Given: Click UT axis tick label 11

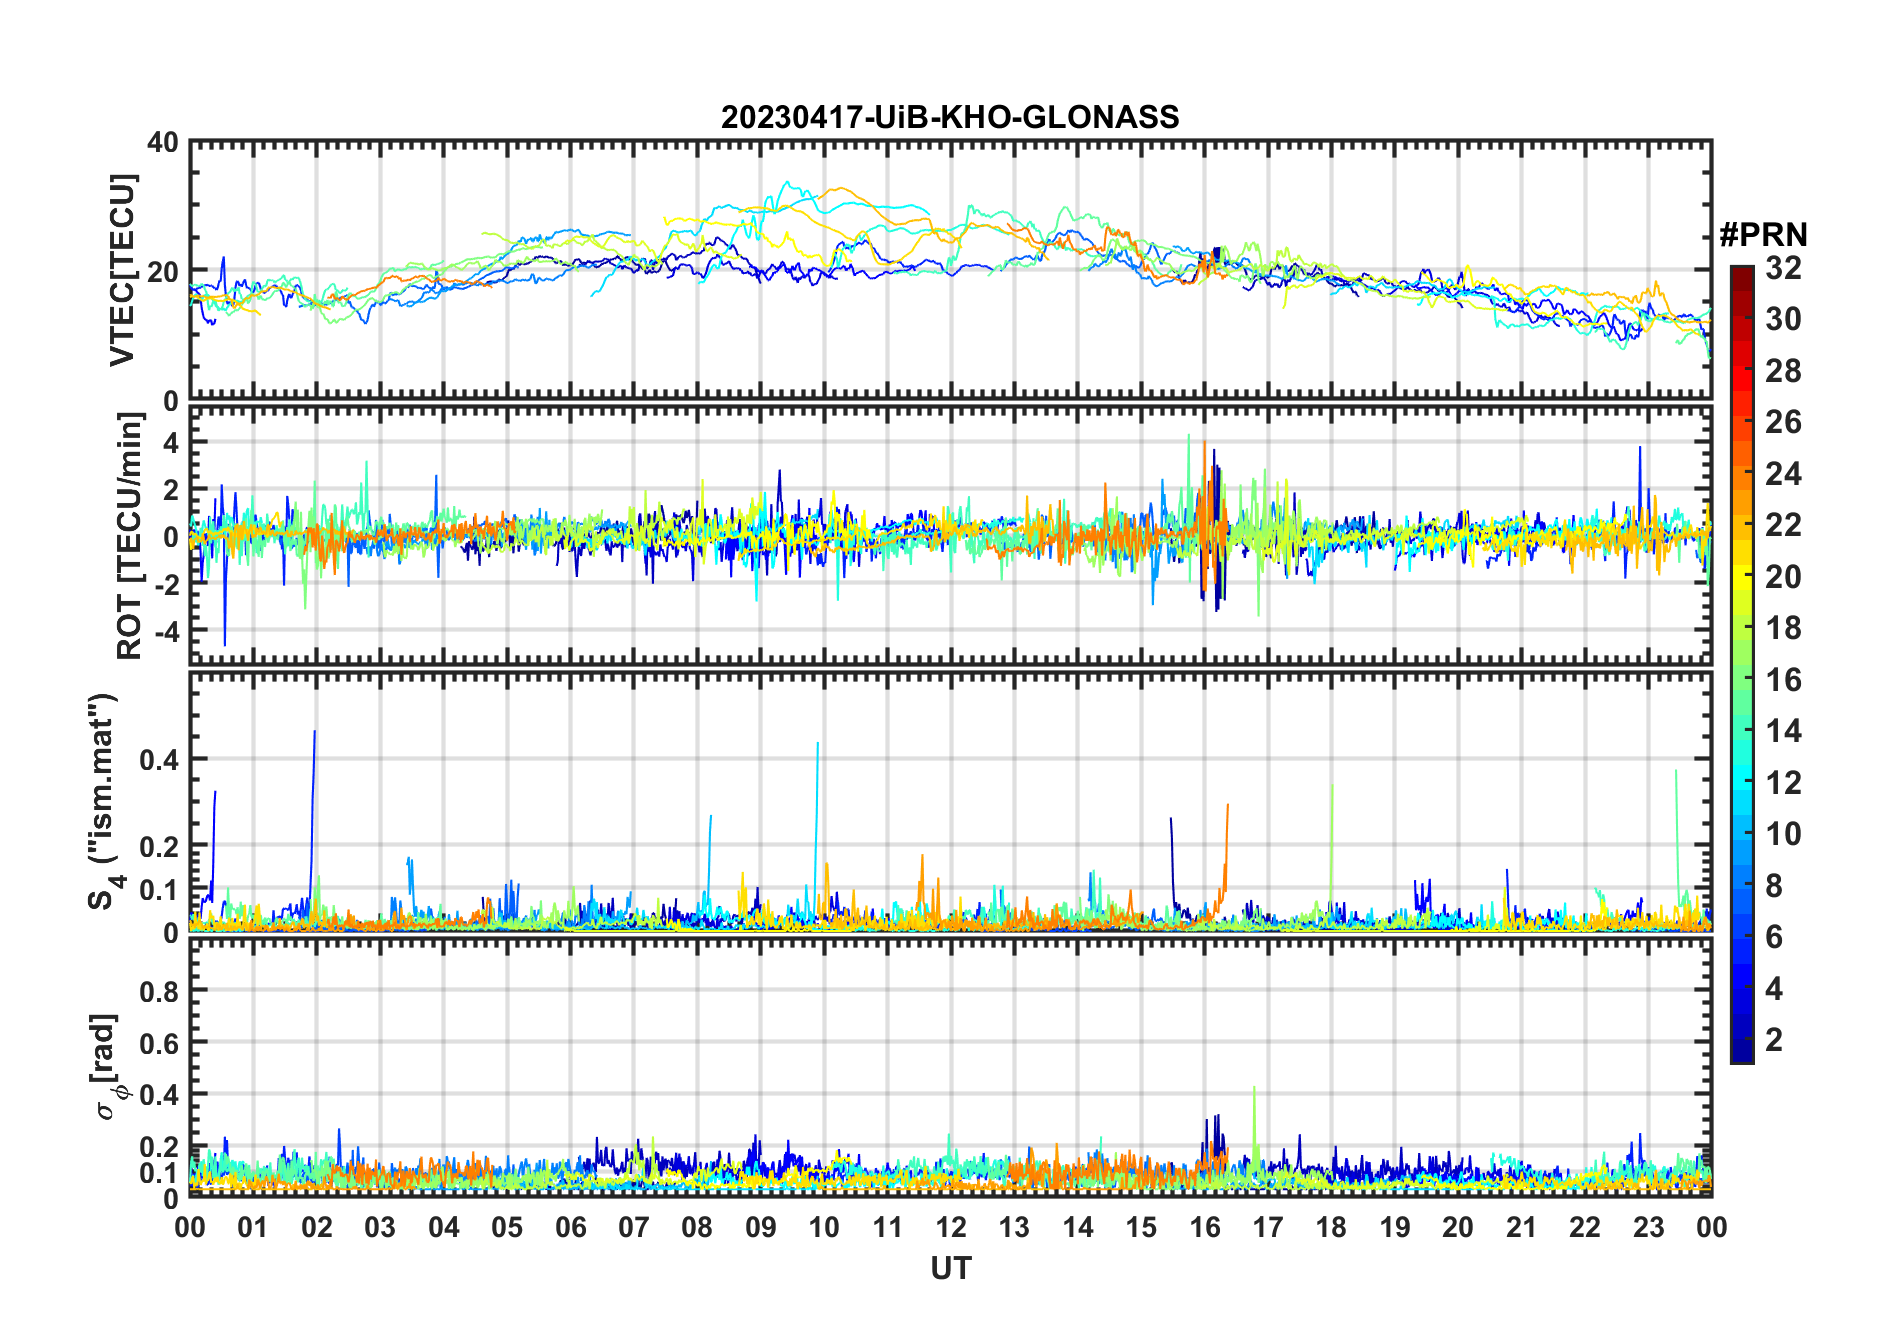Looking at the screenshot, I should click(x=888, y=1228).
